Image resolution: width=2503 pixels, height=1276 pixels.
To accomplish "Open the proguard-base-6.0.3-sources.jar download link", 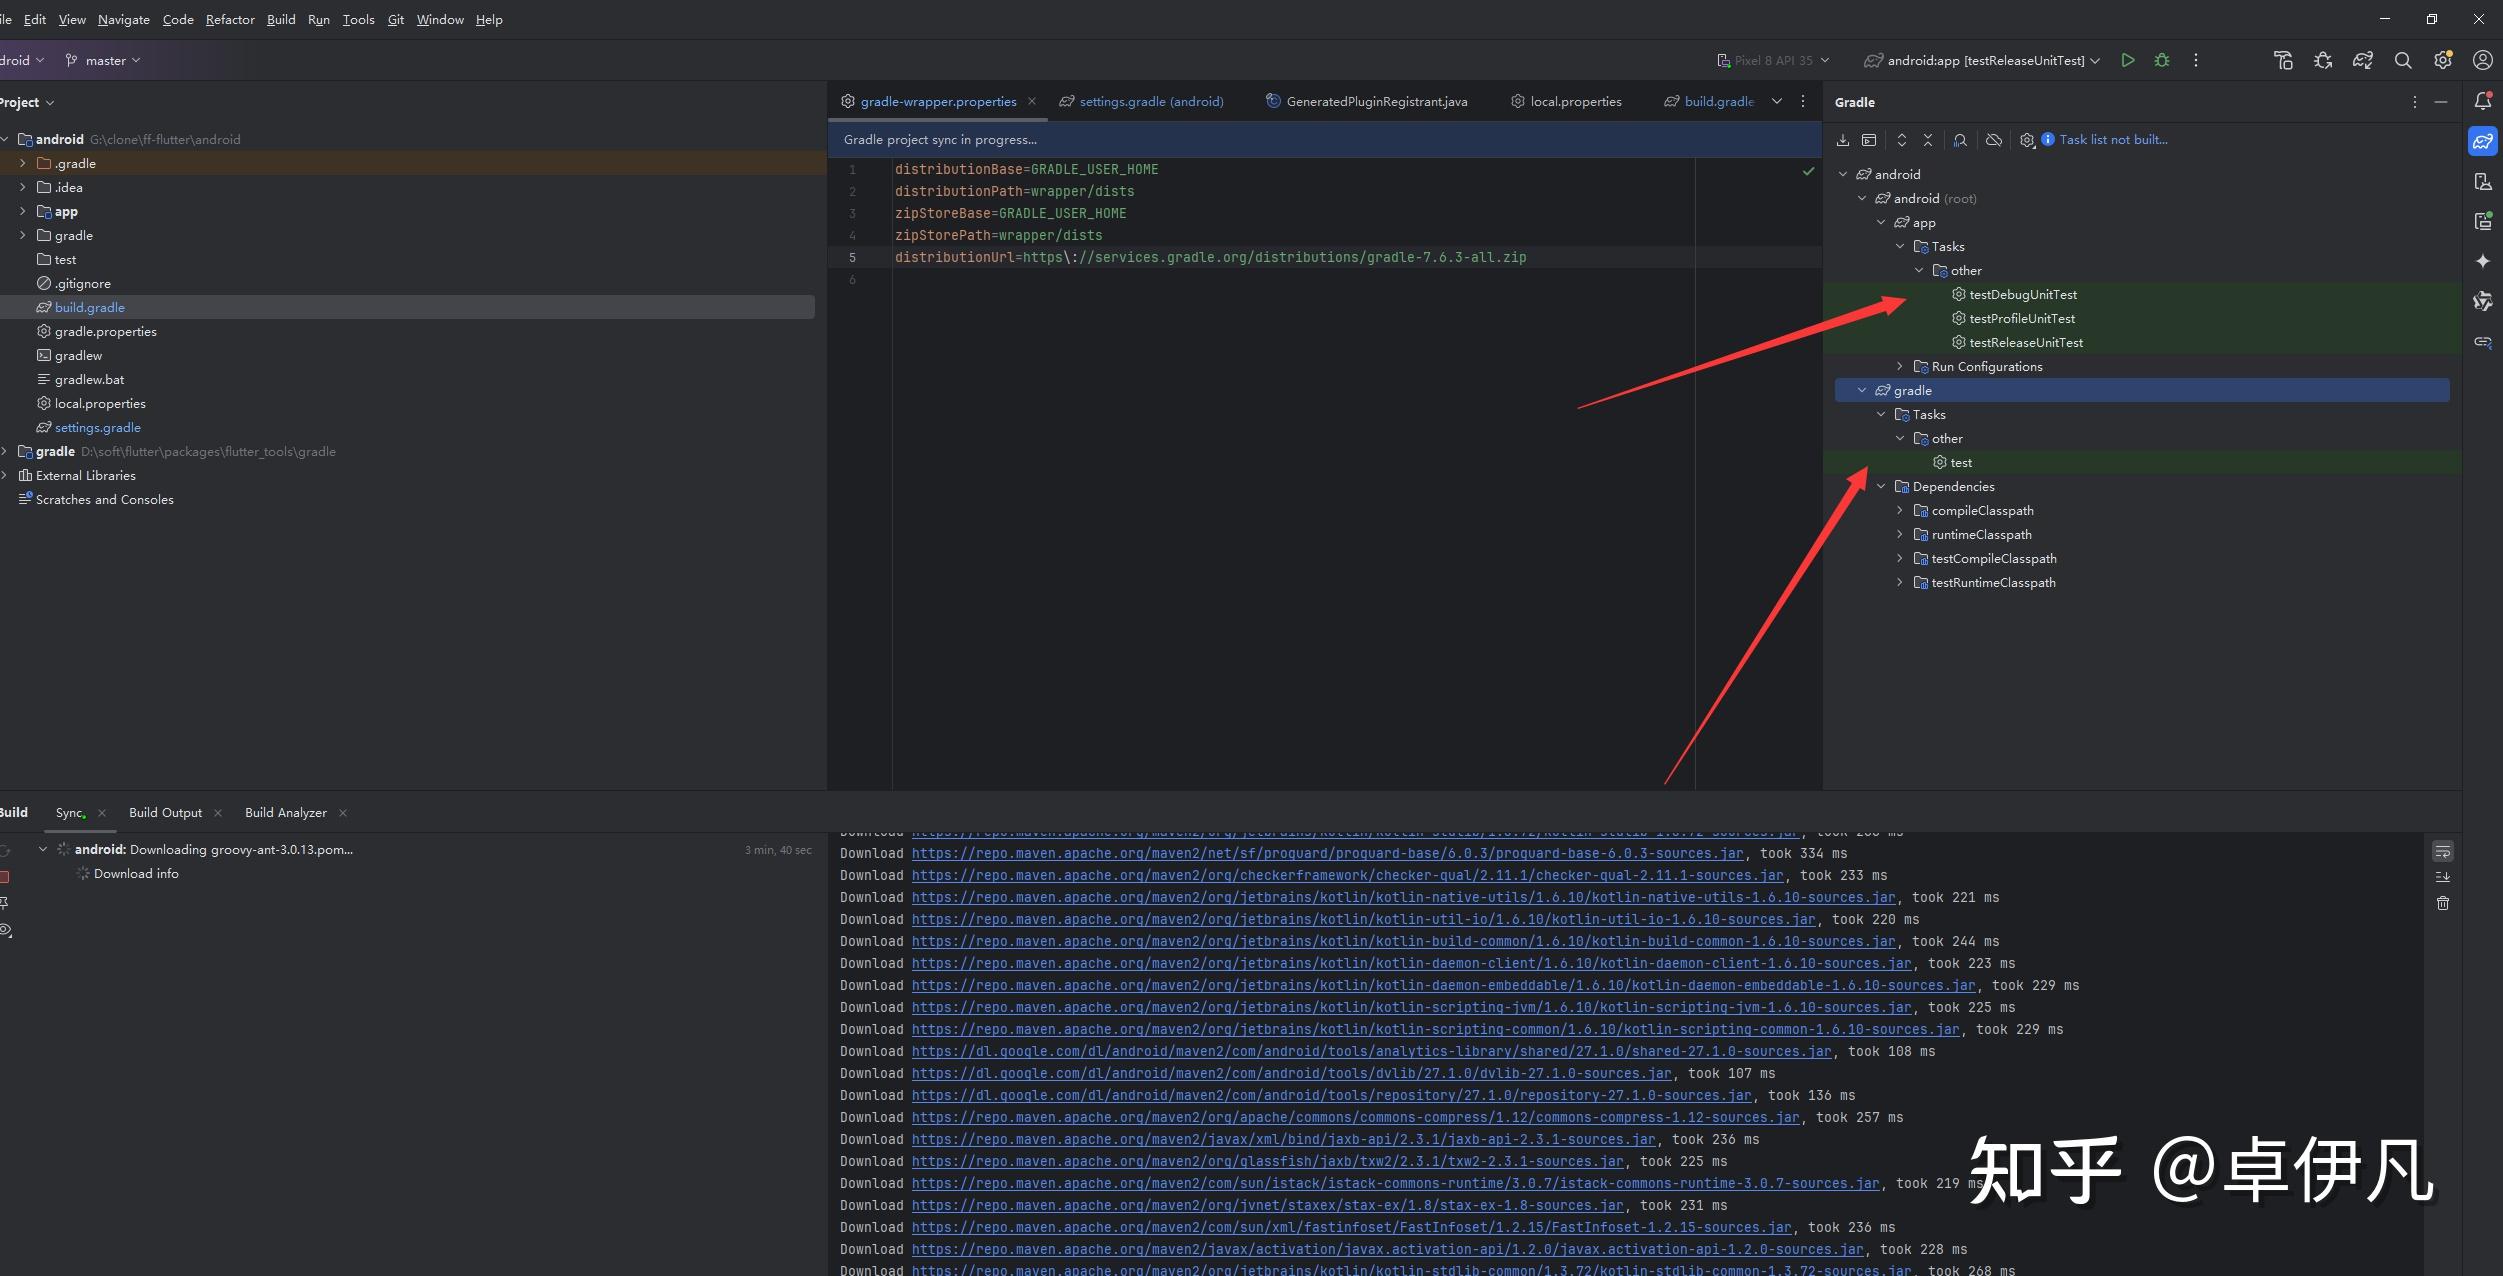I will [1327, 853].
